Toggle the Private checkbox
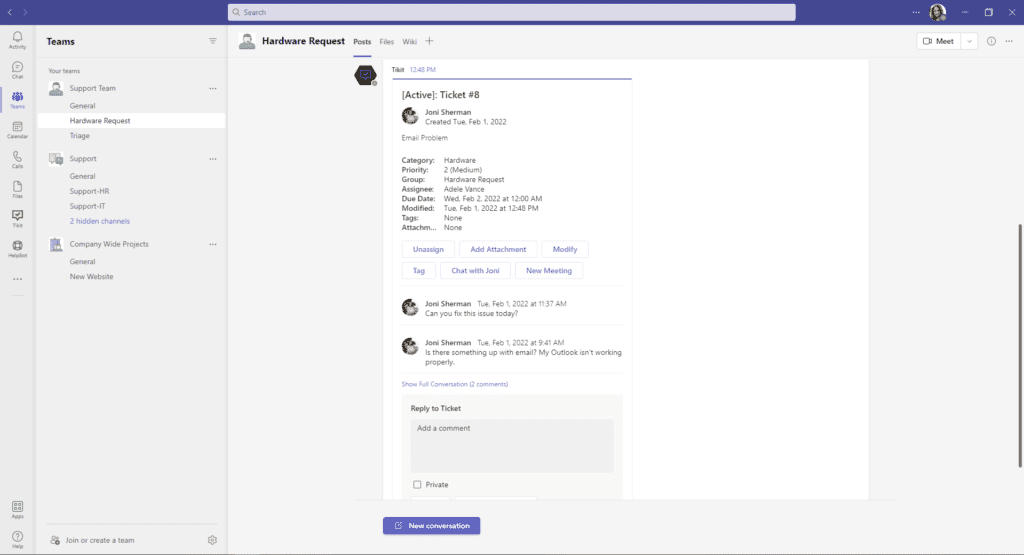The height and width of the screenshot is (555, 1024). click(x=417, y=484)
